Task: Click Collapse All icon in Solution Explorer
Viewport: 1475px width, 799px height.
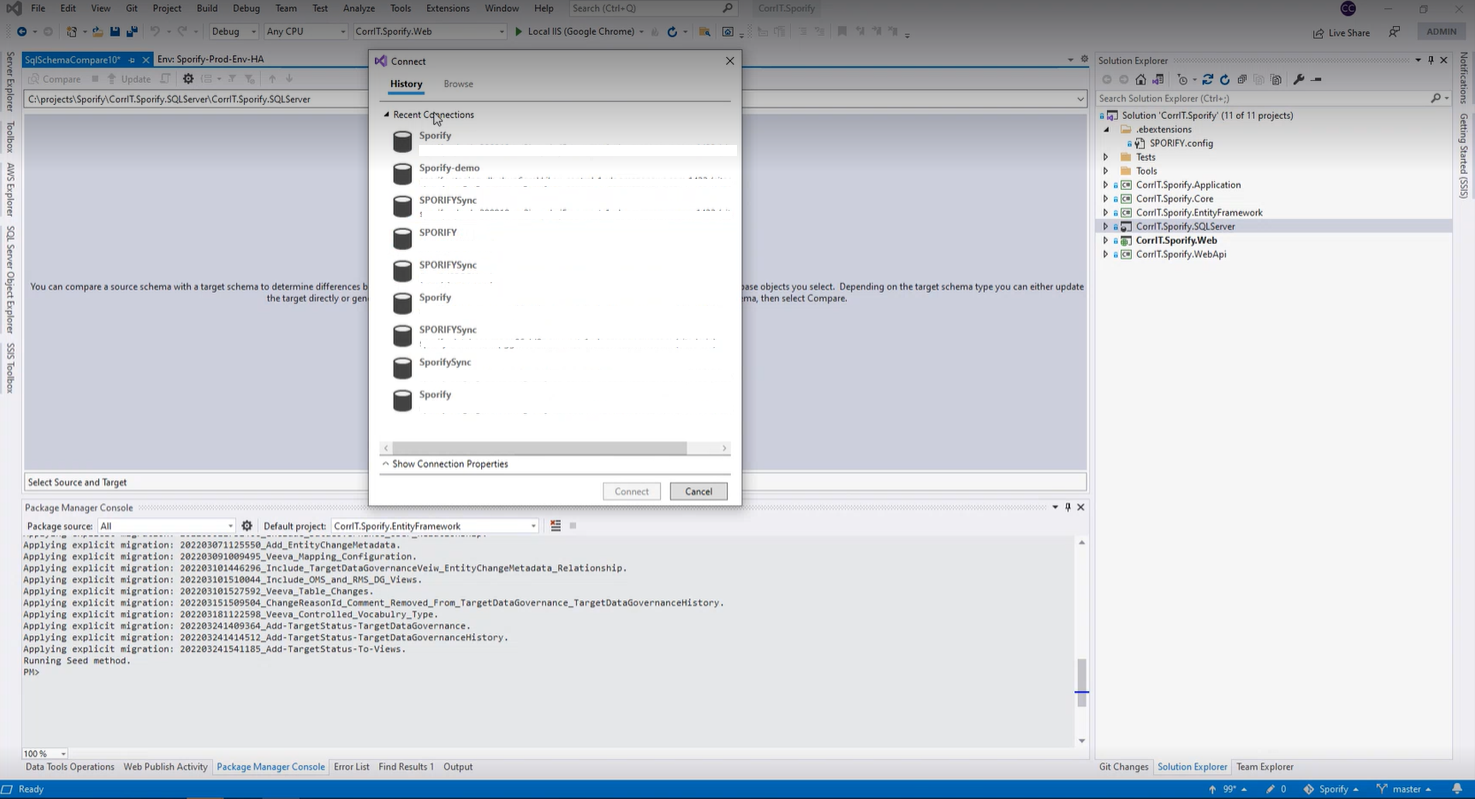Action: point(1242,80)
